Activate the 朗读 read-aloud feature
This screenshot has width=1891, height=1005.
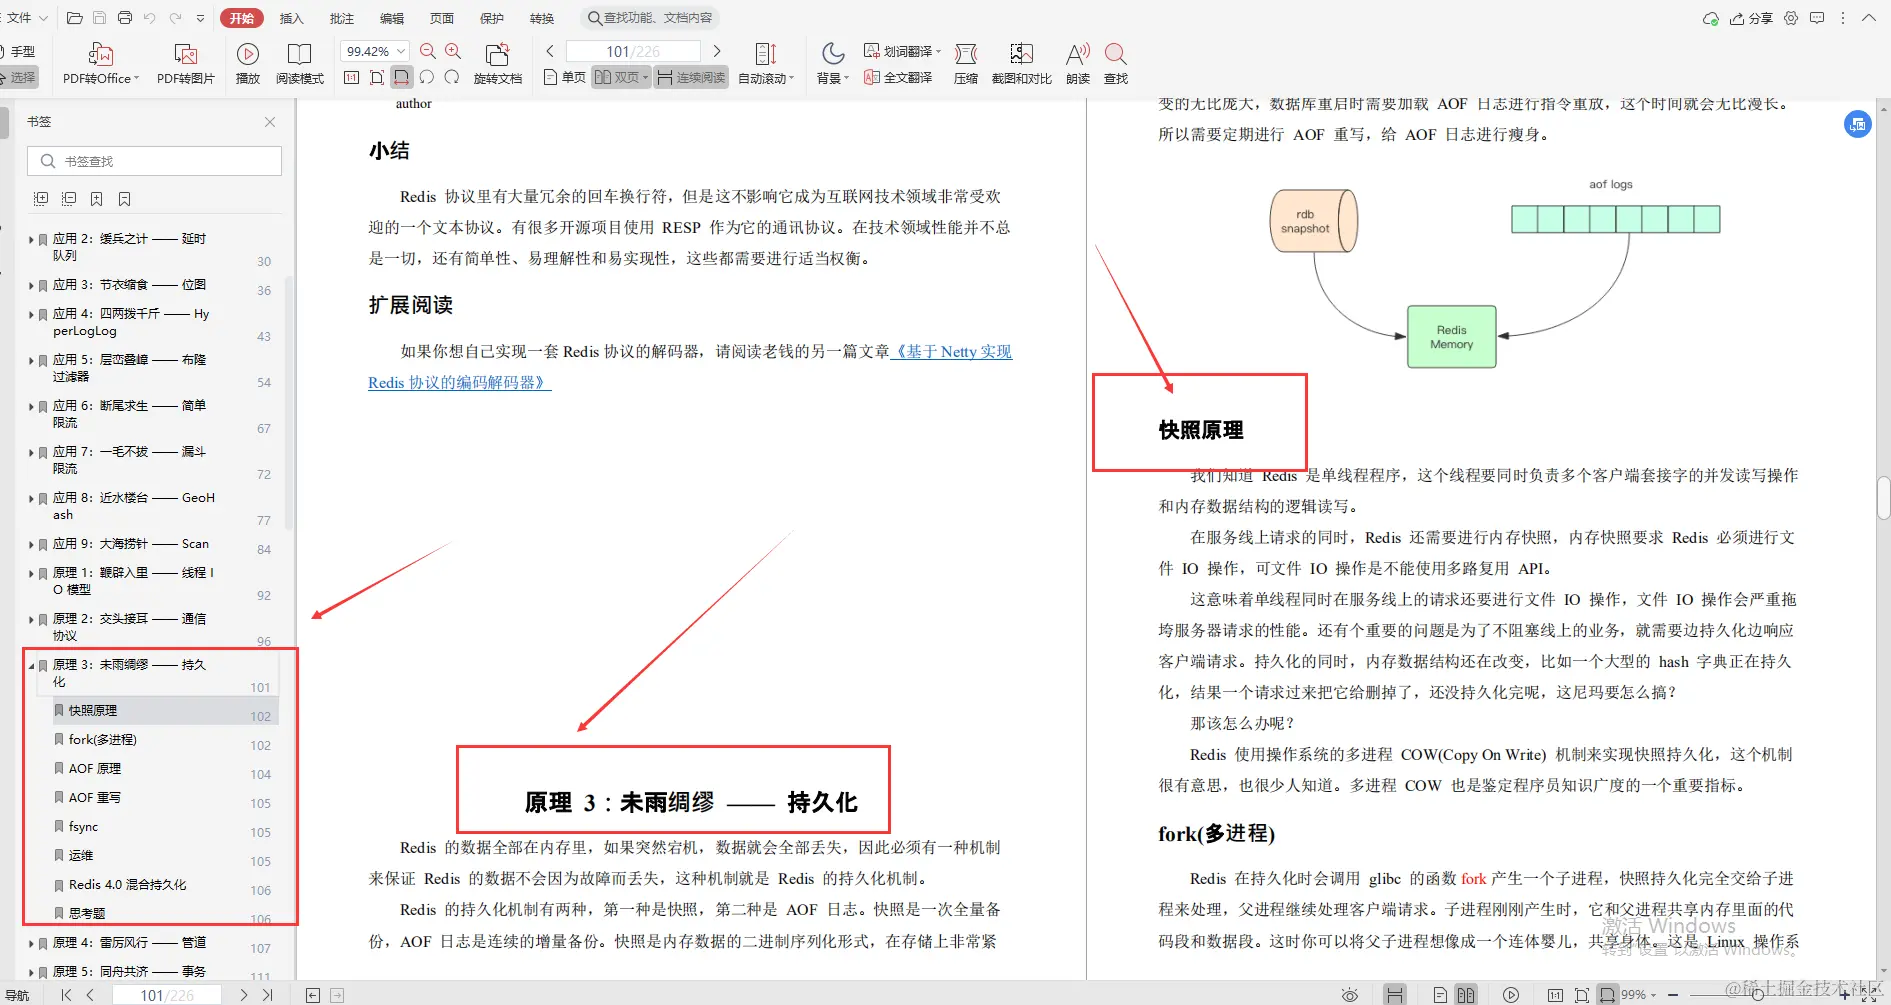click(1077, 62)
